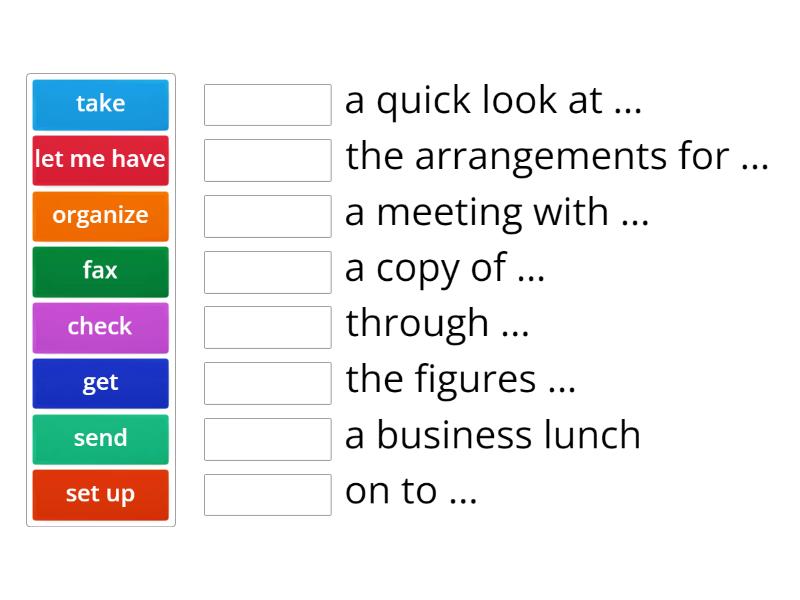The image size is (800, 600).
Task: Select the empty slot before 'a copy of'
Action: pos(267,271)
